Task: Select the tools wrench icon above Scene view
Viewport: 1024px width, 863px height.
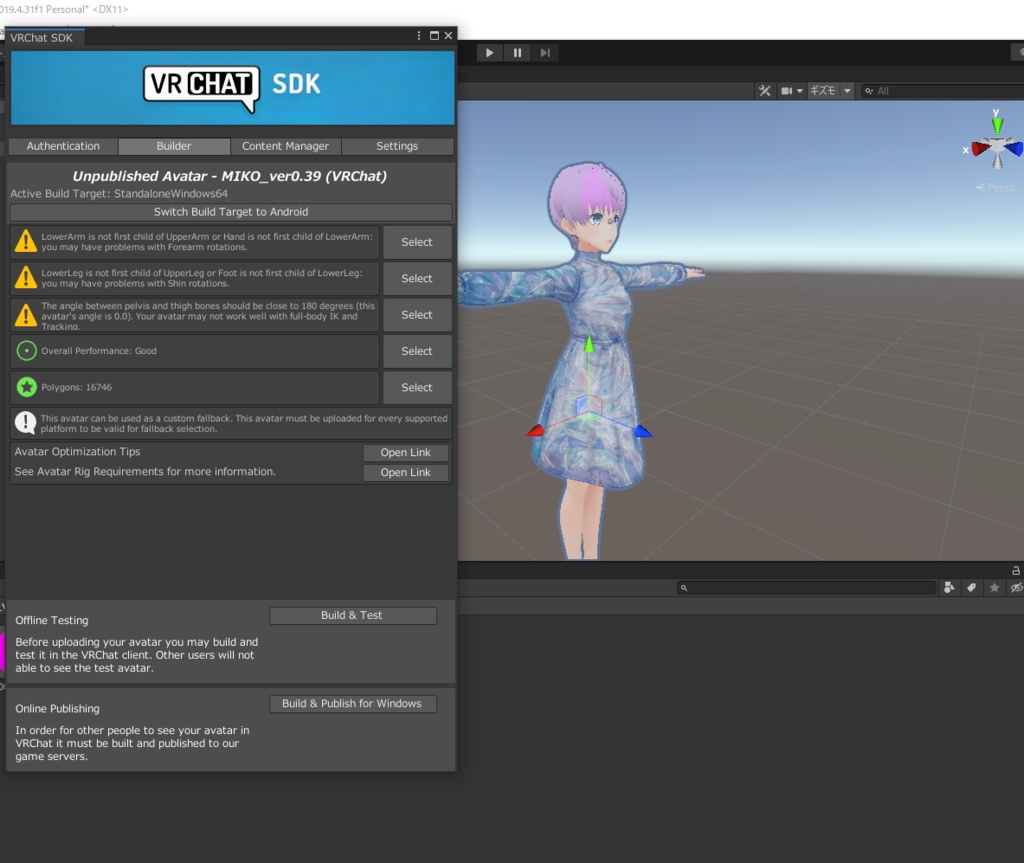Action: coord(764,90)
